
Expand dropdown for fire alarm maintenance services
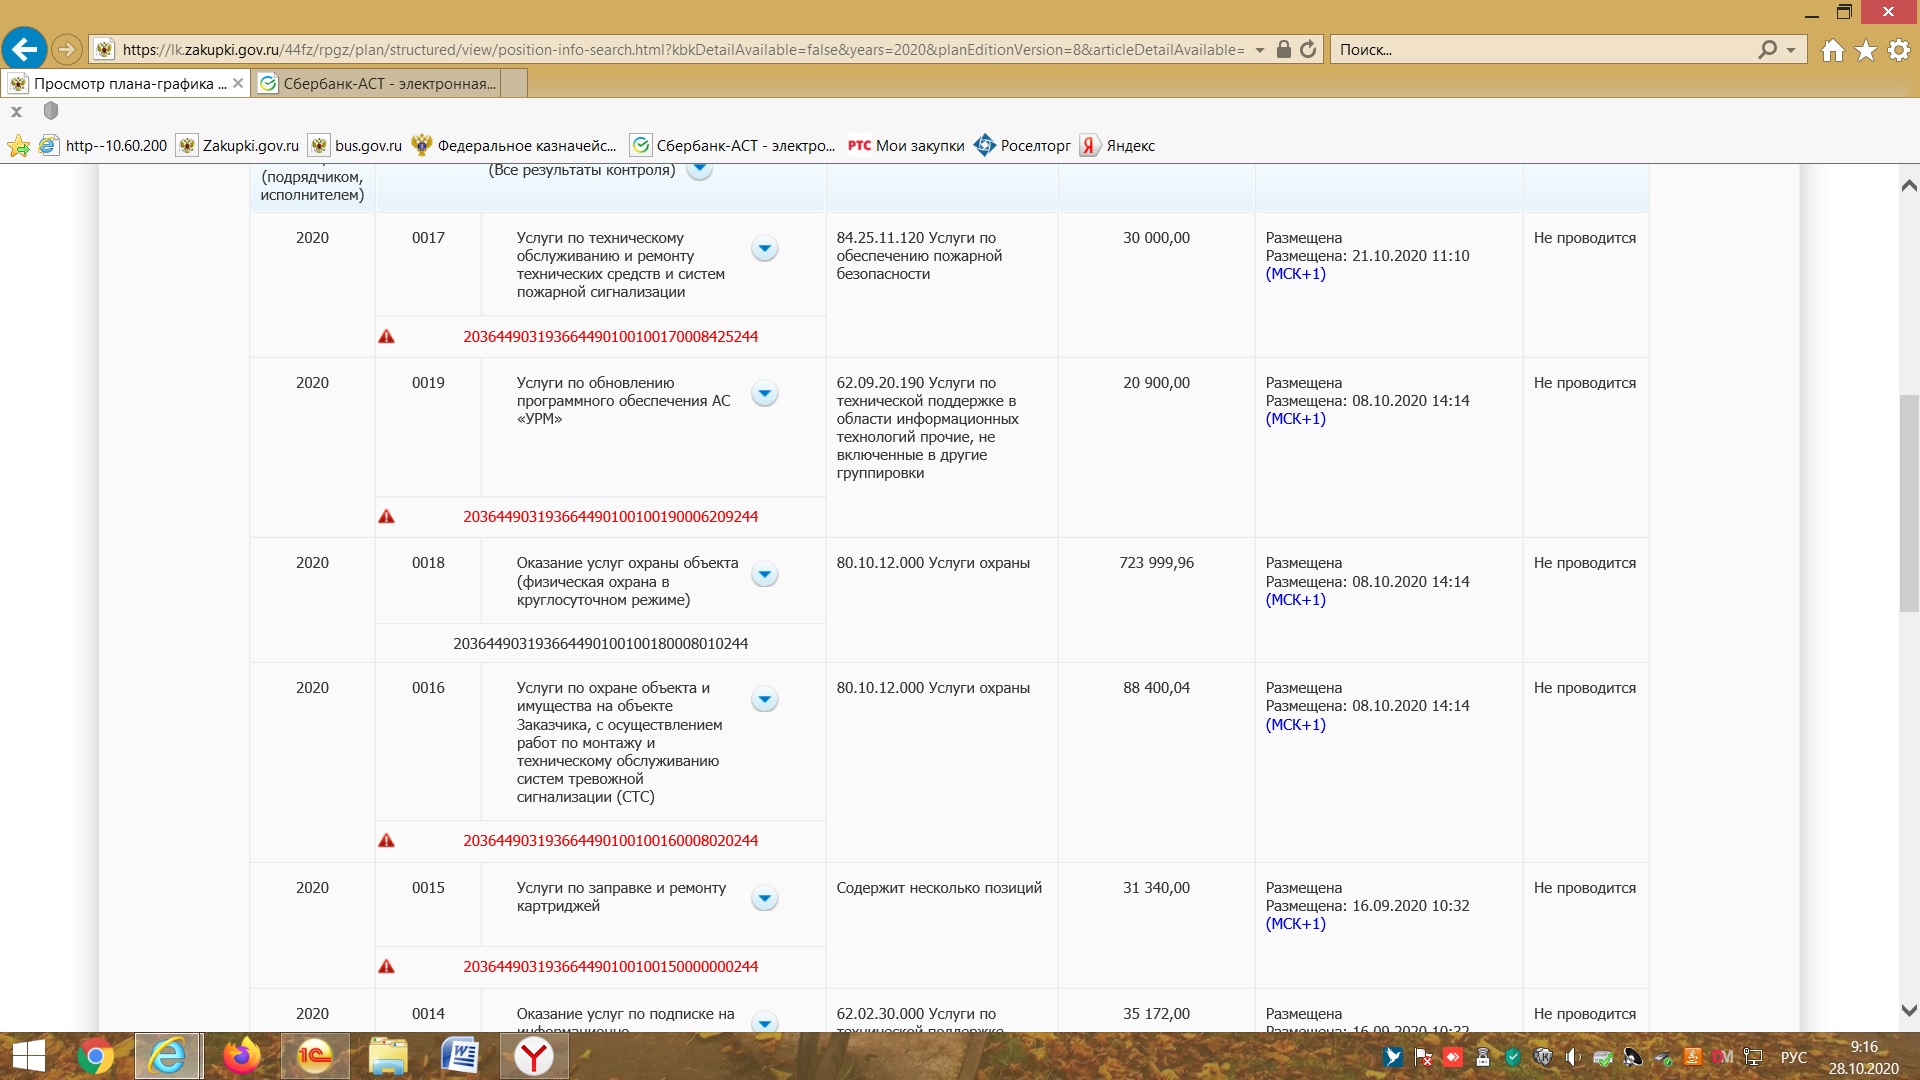point(764,249)
